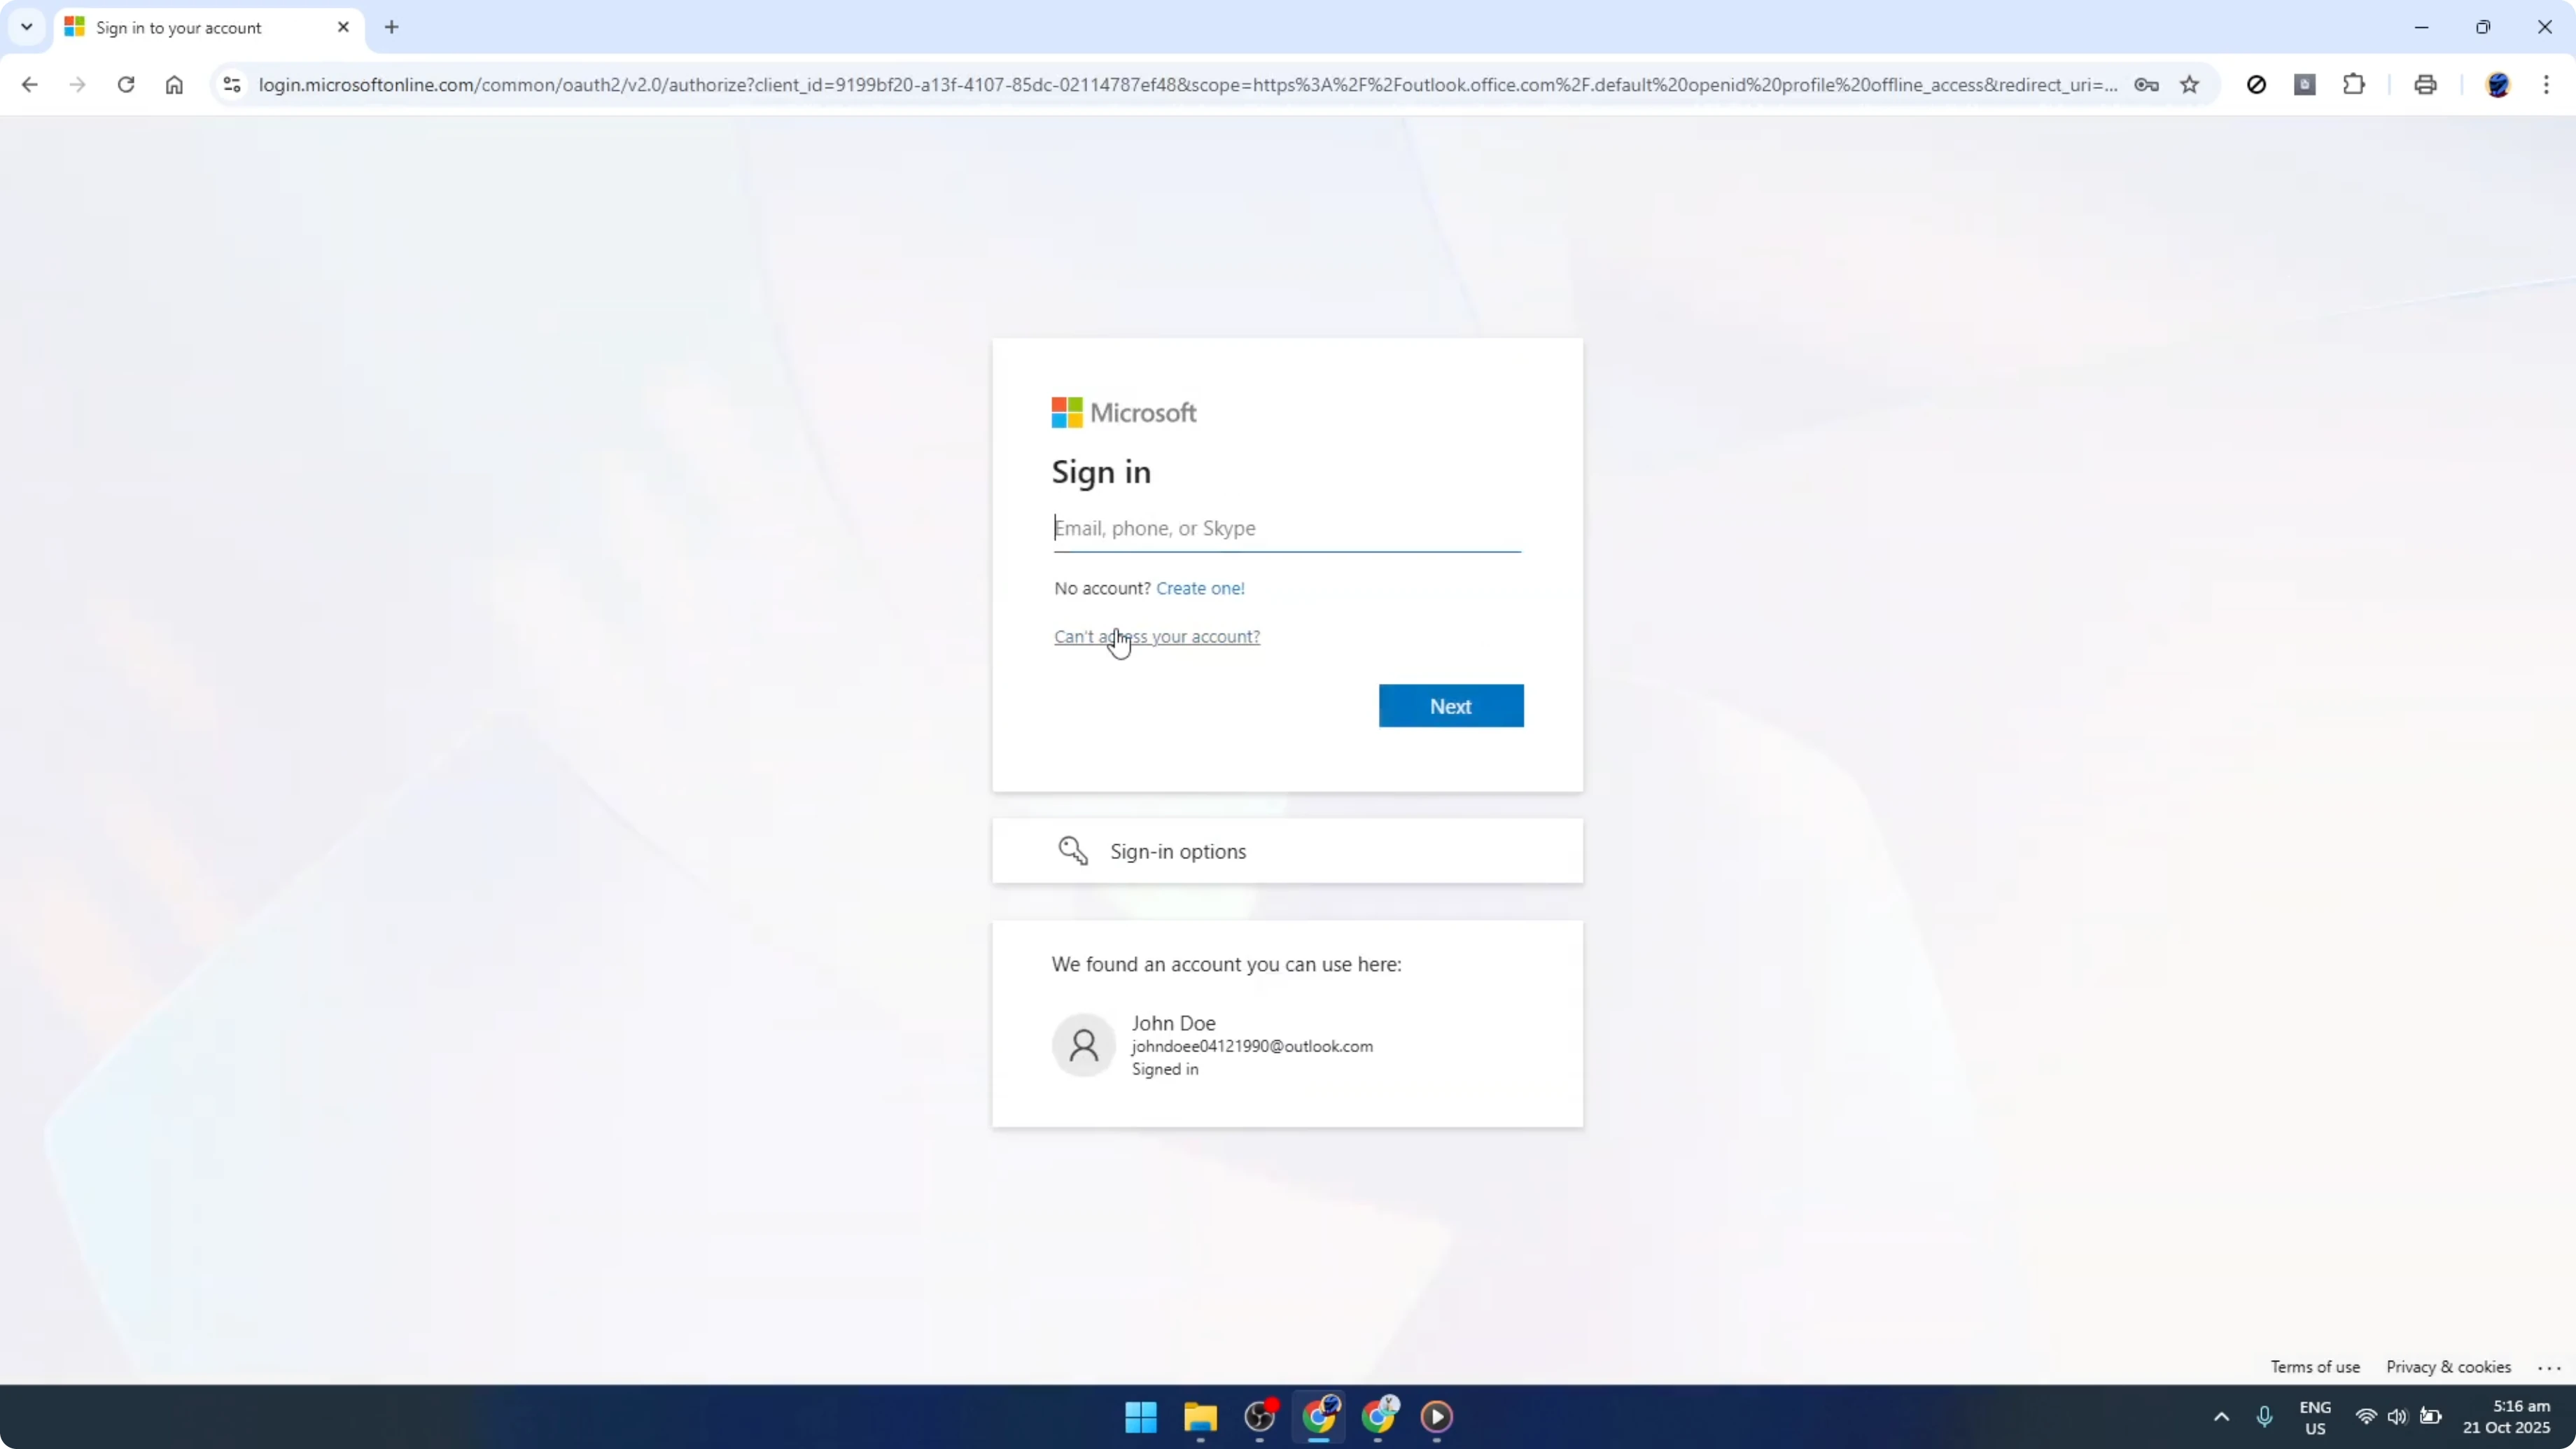Viewport: 2576px width, 1449px height.
Task: Open the second Chrome taskbar icon
Action: coord(1379,1417)
